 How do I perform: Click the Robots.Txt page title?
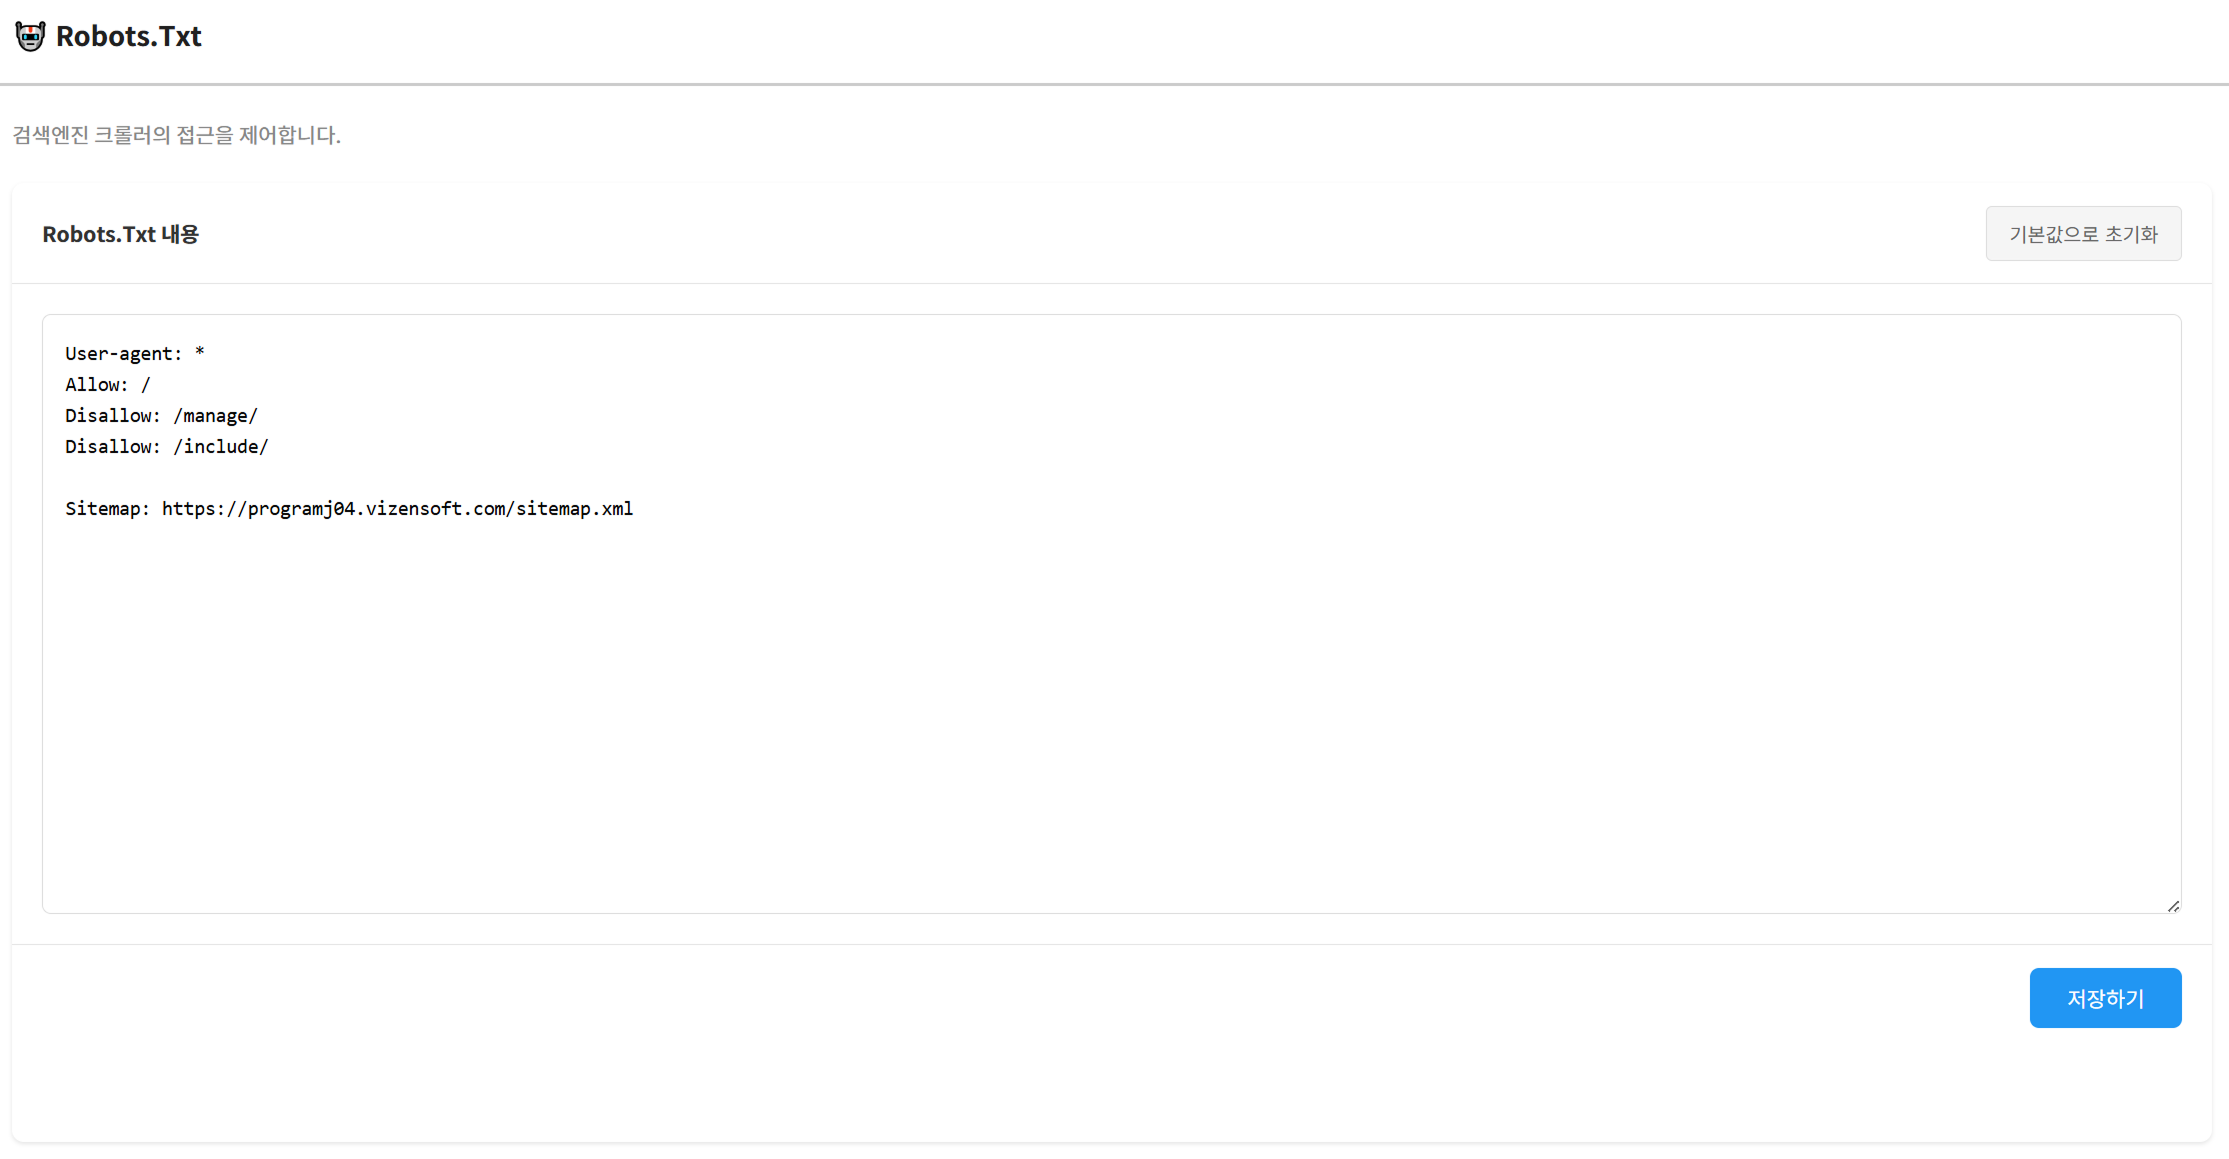128,37
